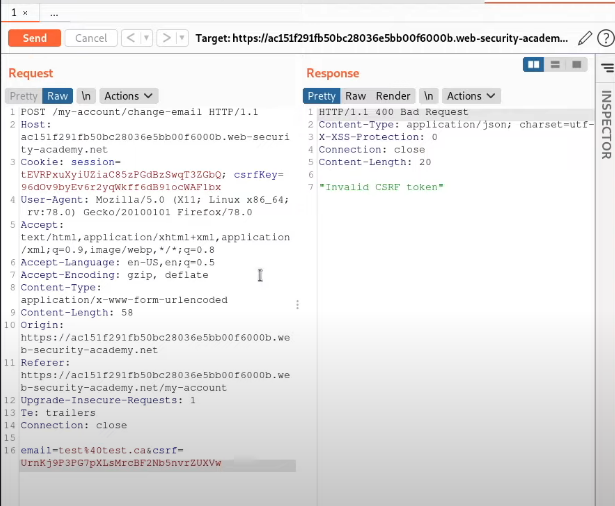Screen dimensions: 615x506
Task: Click the Accept-Encoding header line
Action: tap(115, 275)
